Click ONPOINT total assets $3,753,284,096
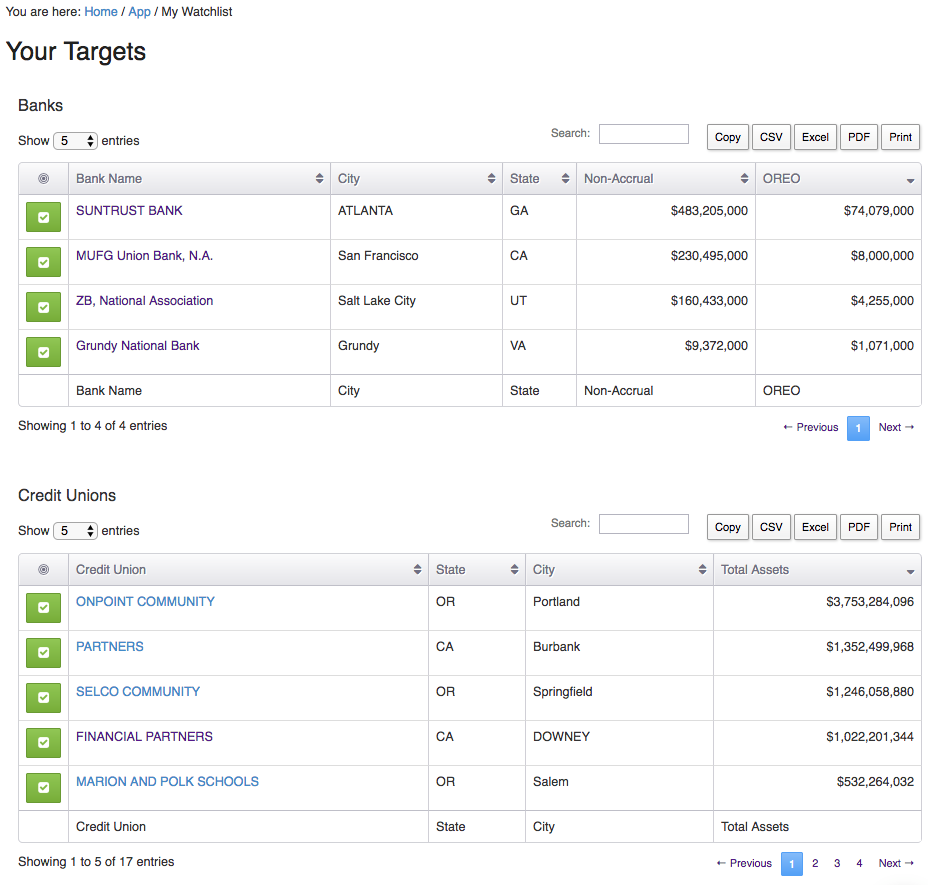Screen dimensions: 928x885 click(869, 602)
